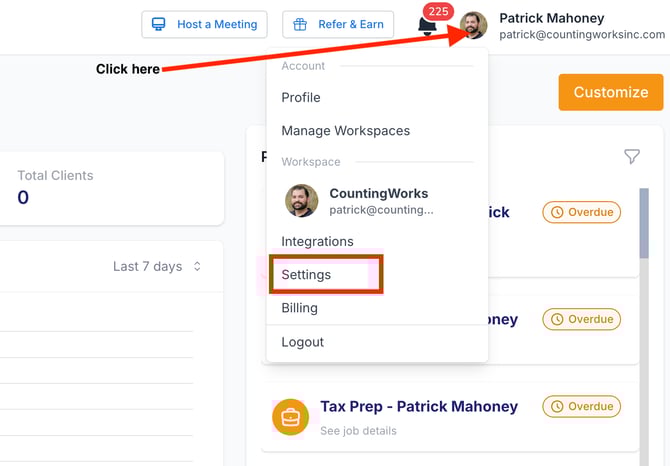Click the Tax Prep briefcase icon

pyautogui.click(x=290, y=417)
